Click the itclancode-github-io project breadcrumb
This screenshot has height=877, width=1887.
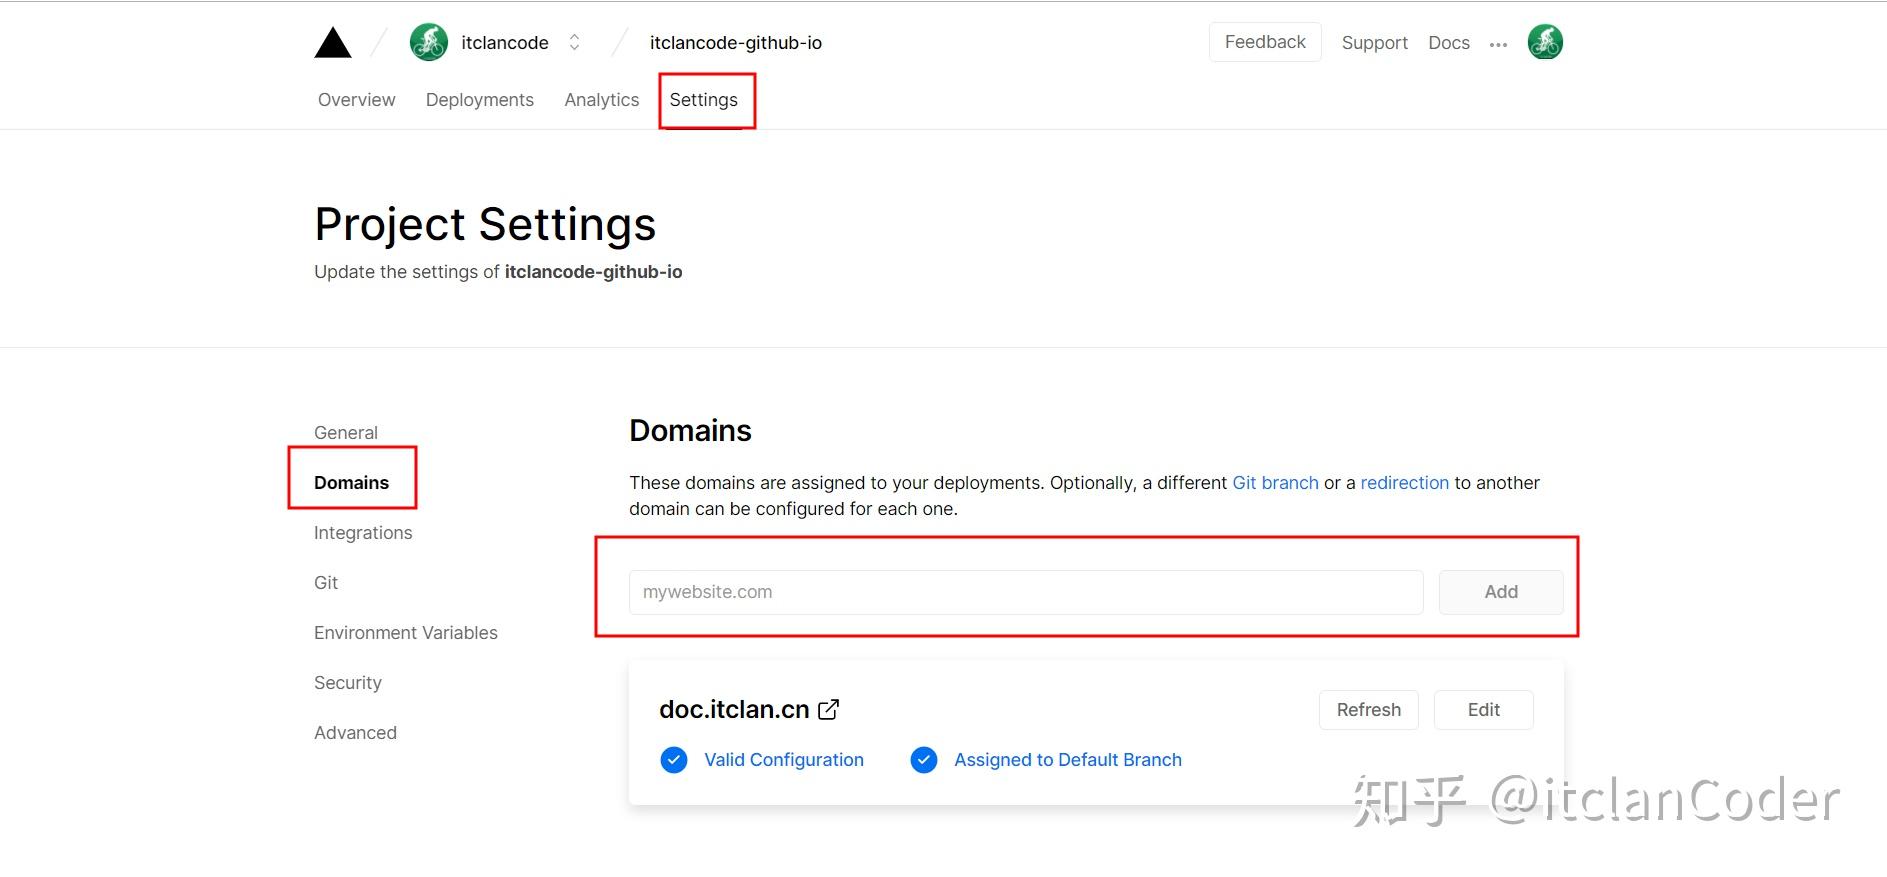tap(736, 43)
